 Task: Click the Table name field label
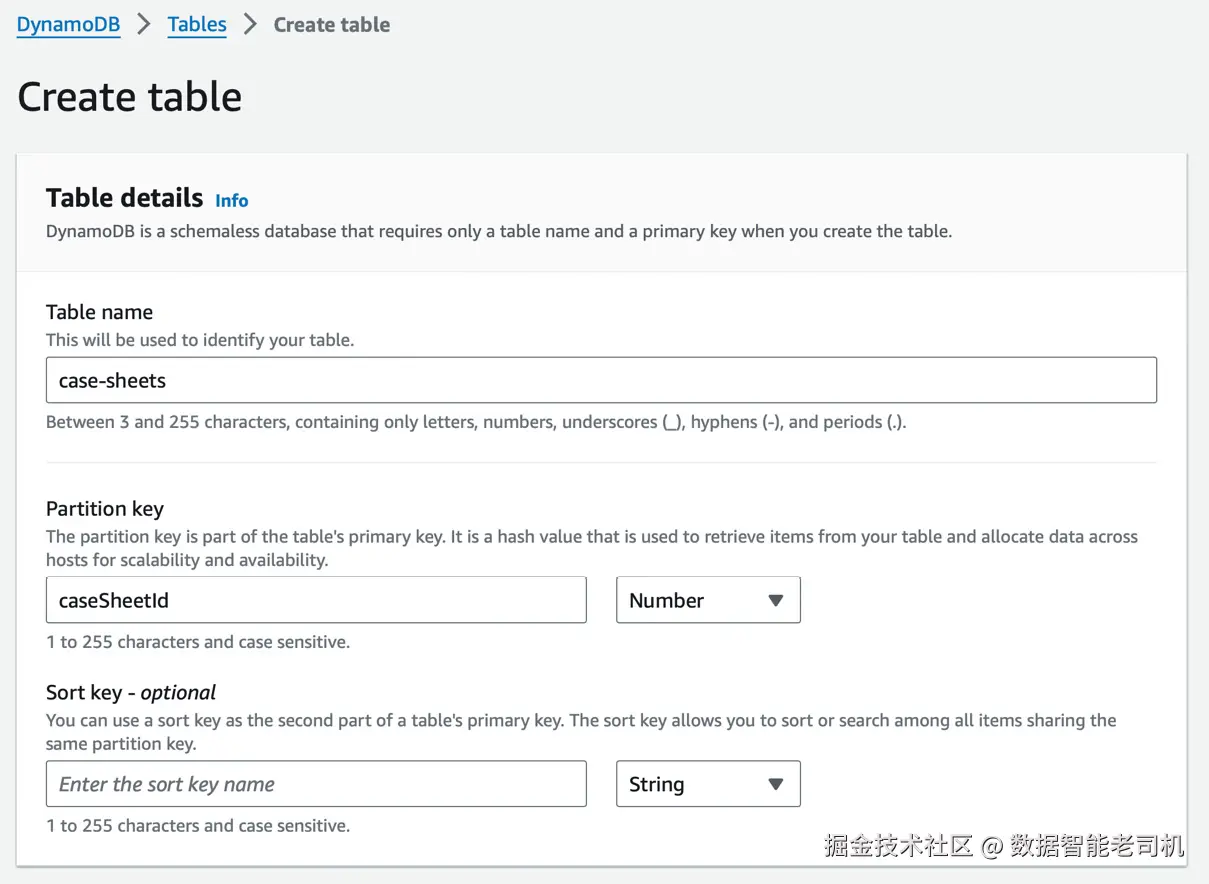(x=99, y=312)
